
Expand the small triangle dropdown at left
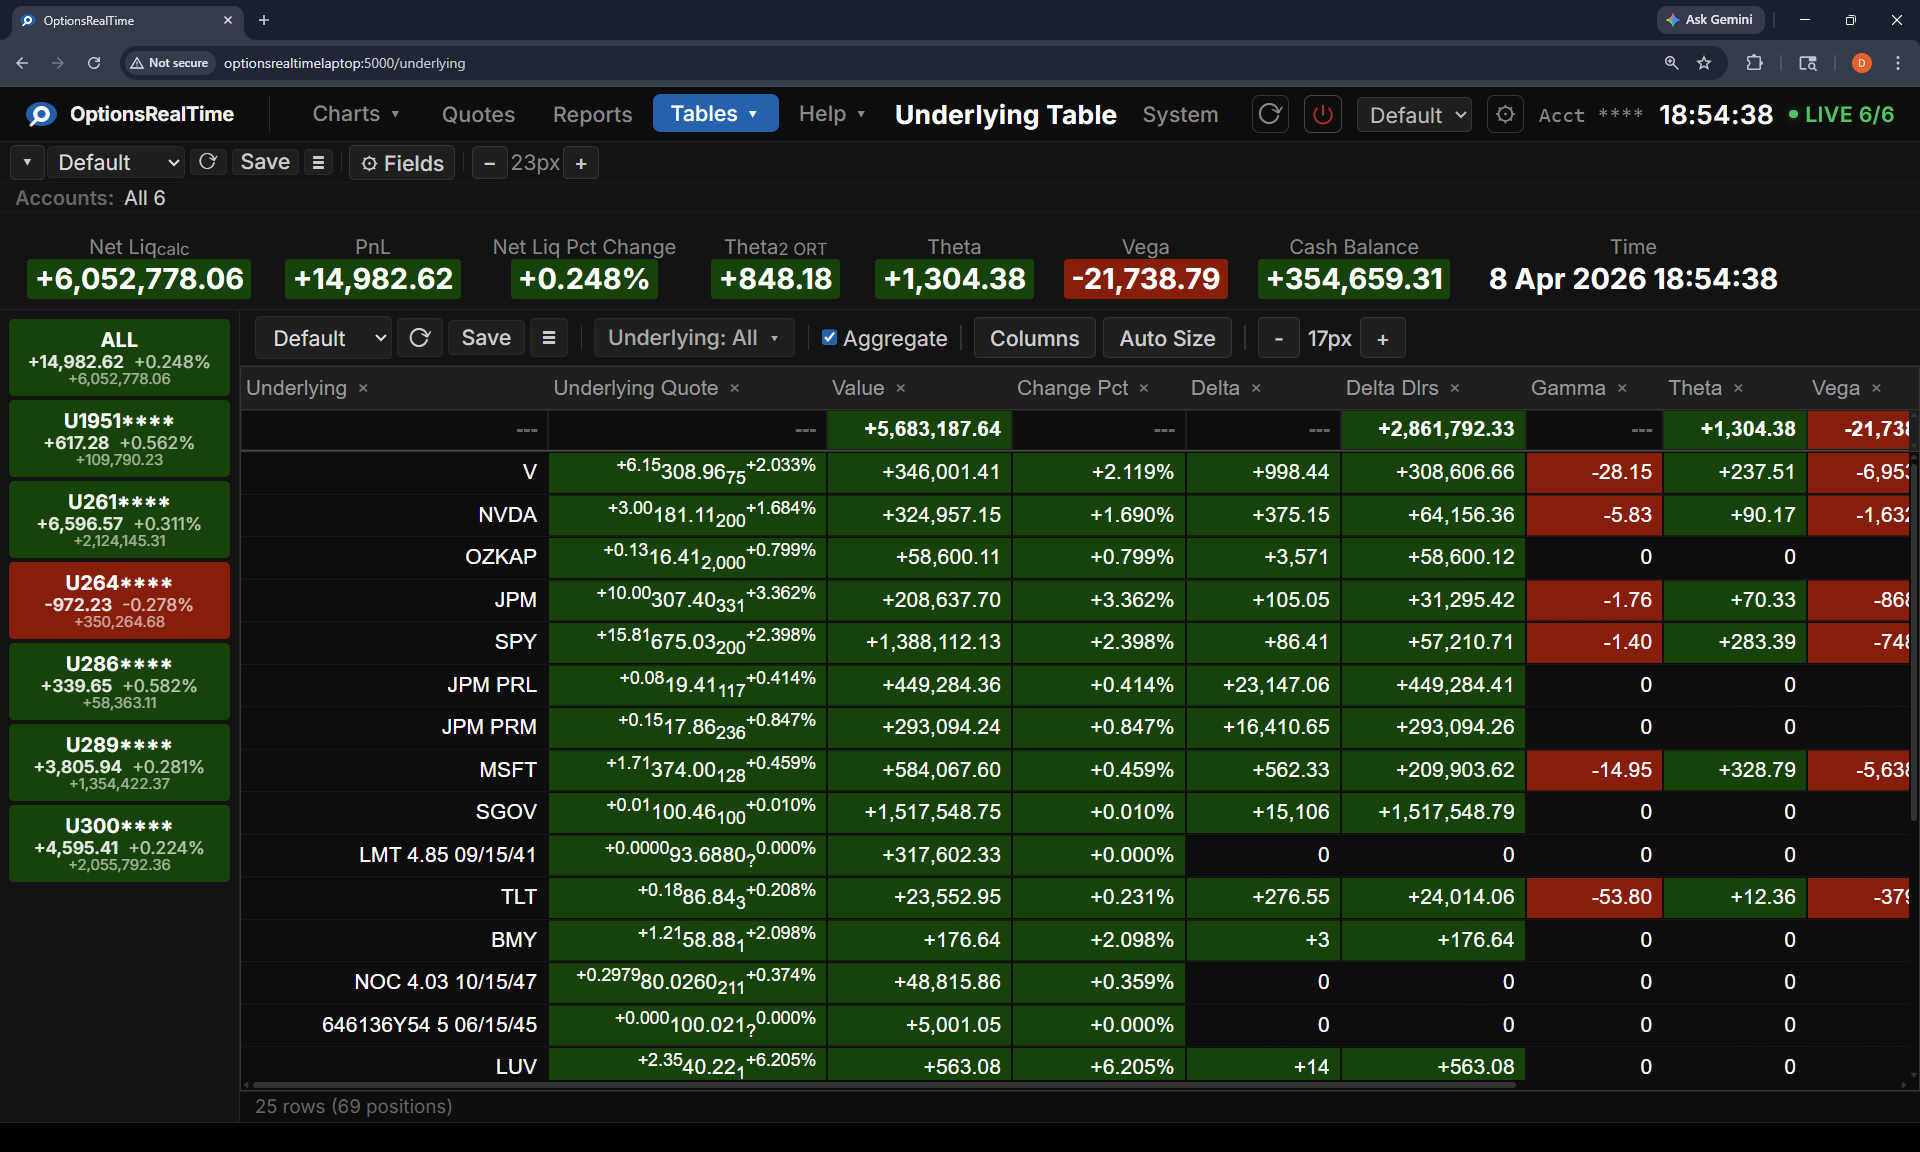[x=27, y=162]
